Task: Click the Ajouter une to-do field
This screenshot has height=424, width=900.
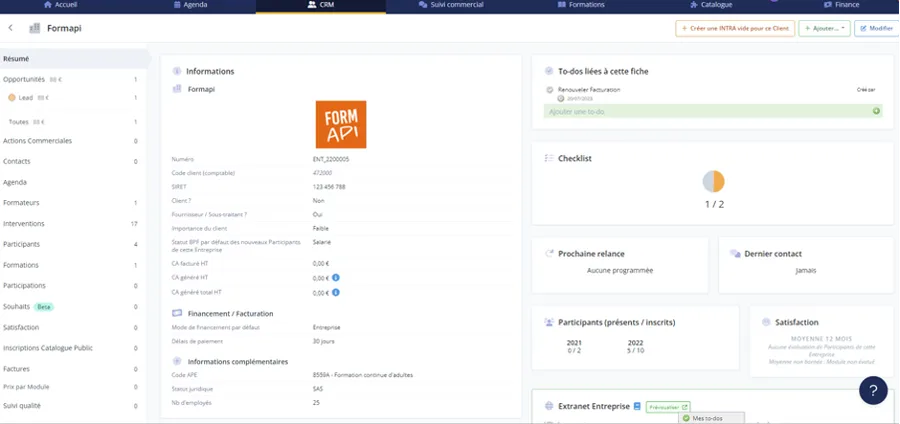Action: coord(713,111)
